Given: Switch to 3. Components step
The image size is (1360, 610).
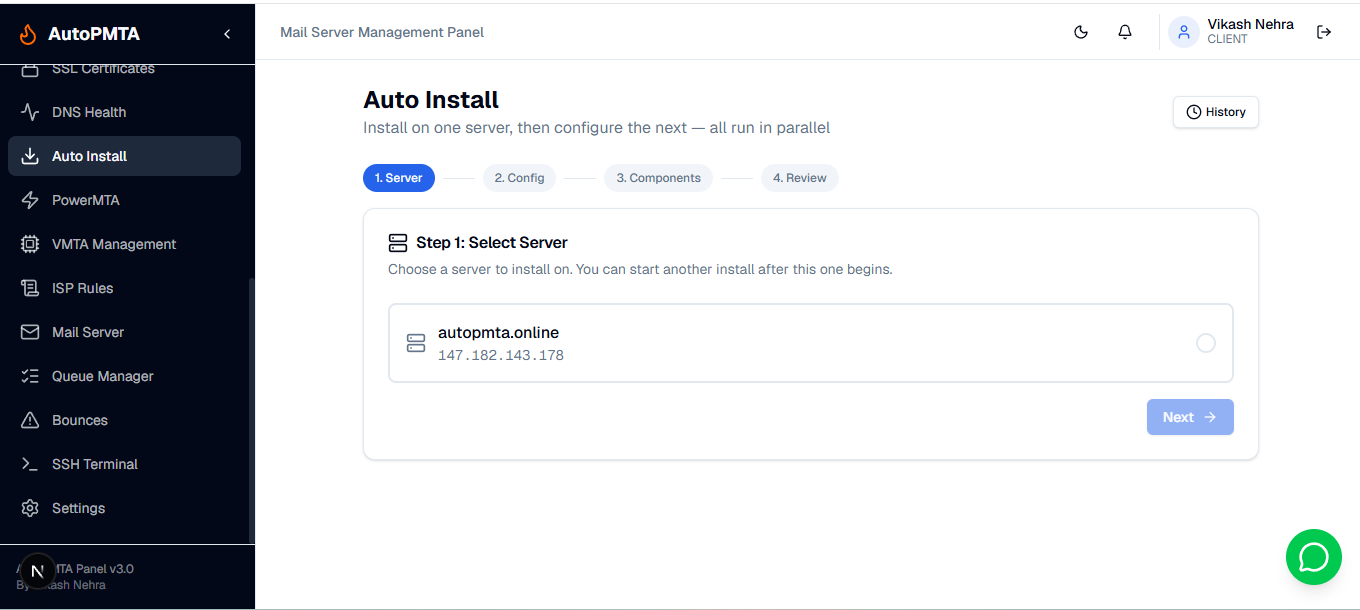Looking at the screenshot, I should [658, 178].
